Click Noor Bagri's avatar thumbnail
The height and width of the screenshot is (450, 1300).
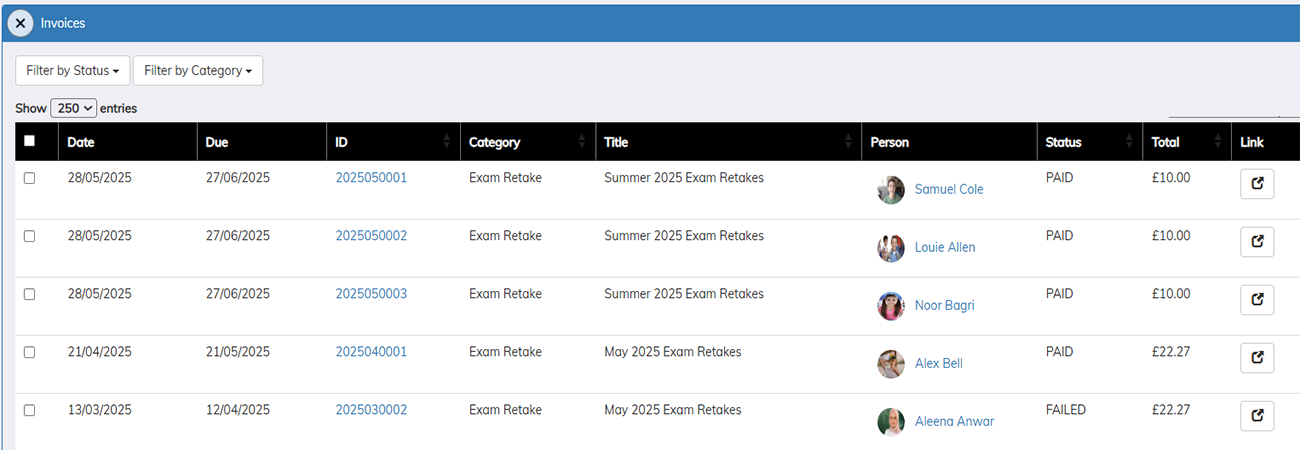click(890, 305)
